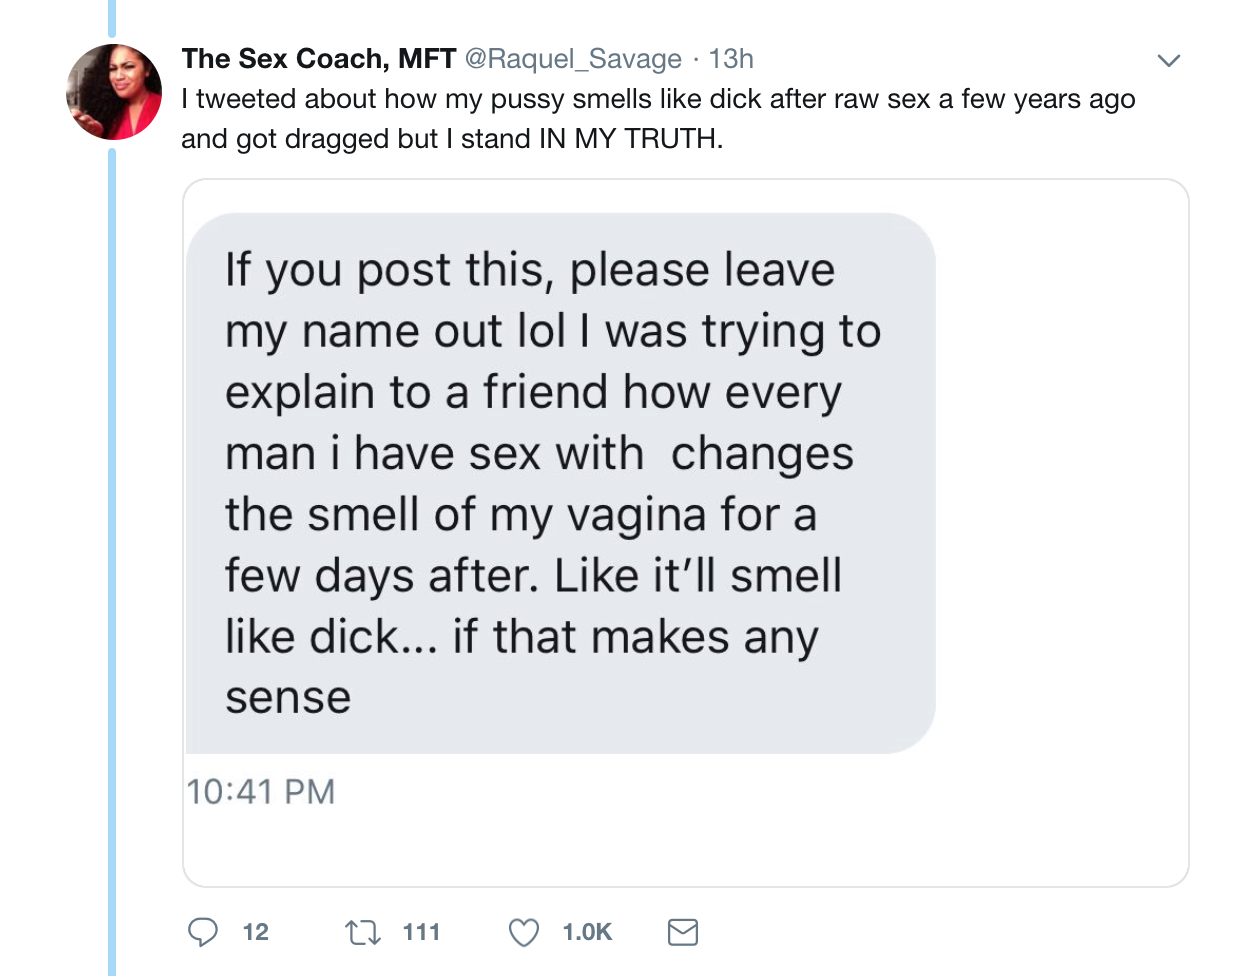Click the reply speech bubble icon
The image size is (1250, 976).
[x=203, y=932]
